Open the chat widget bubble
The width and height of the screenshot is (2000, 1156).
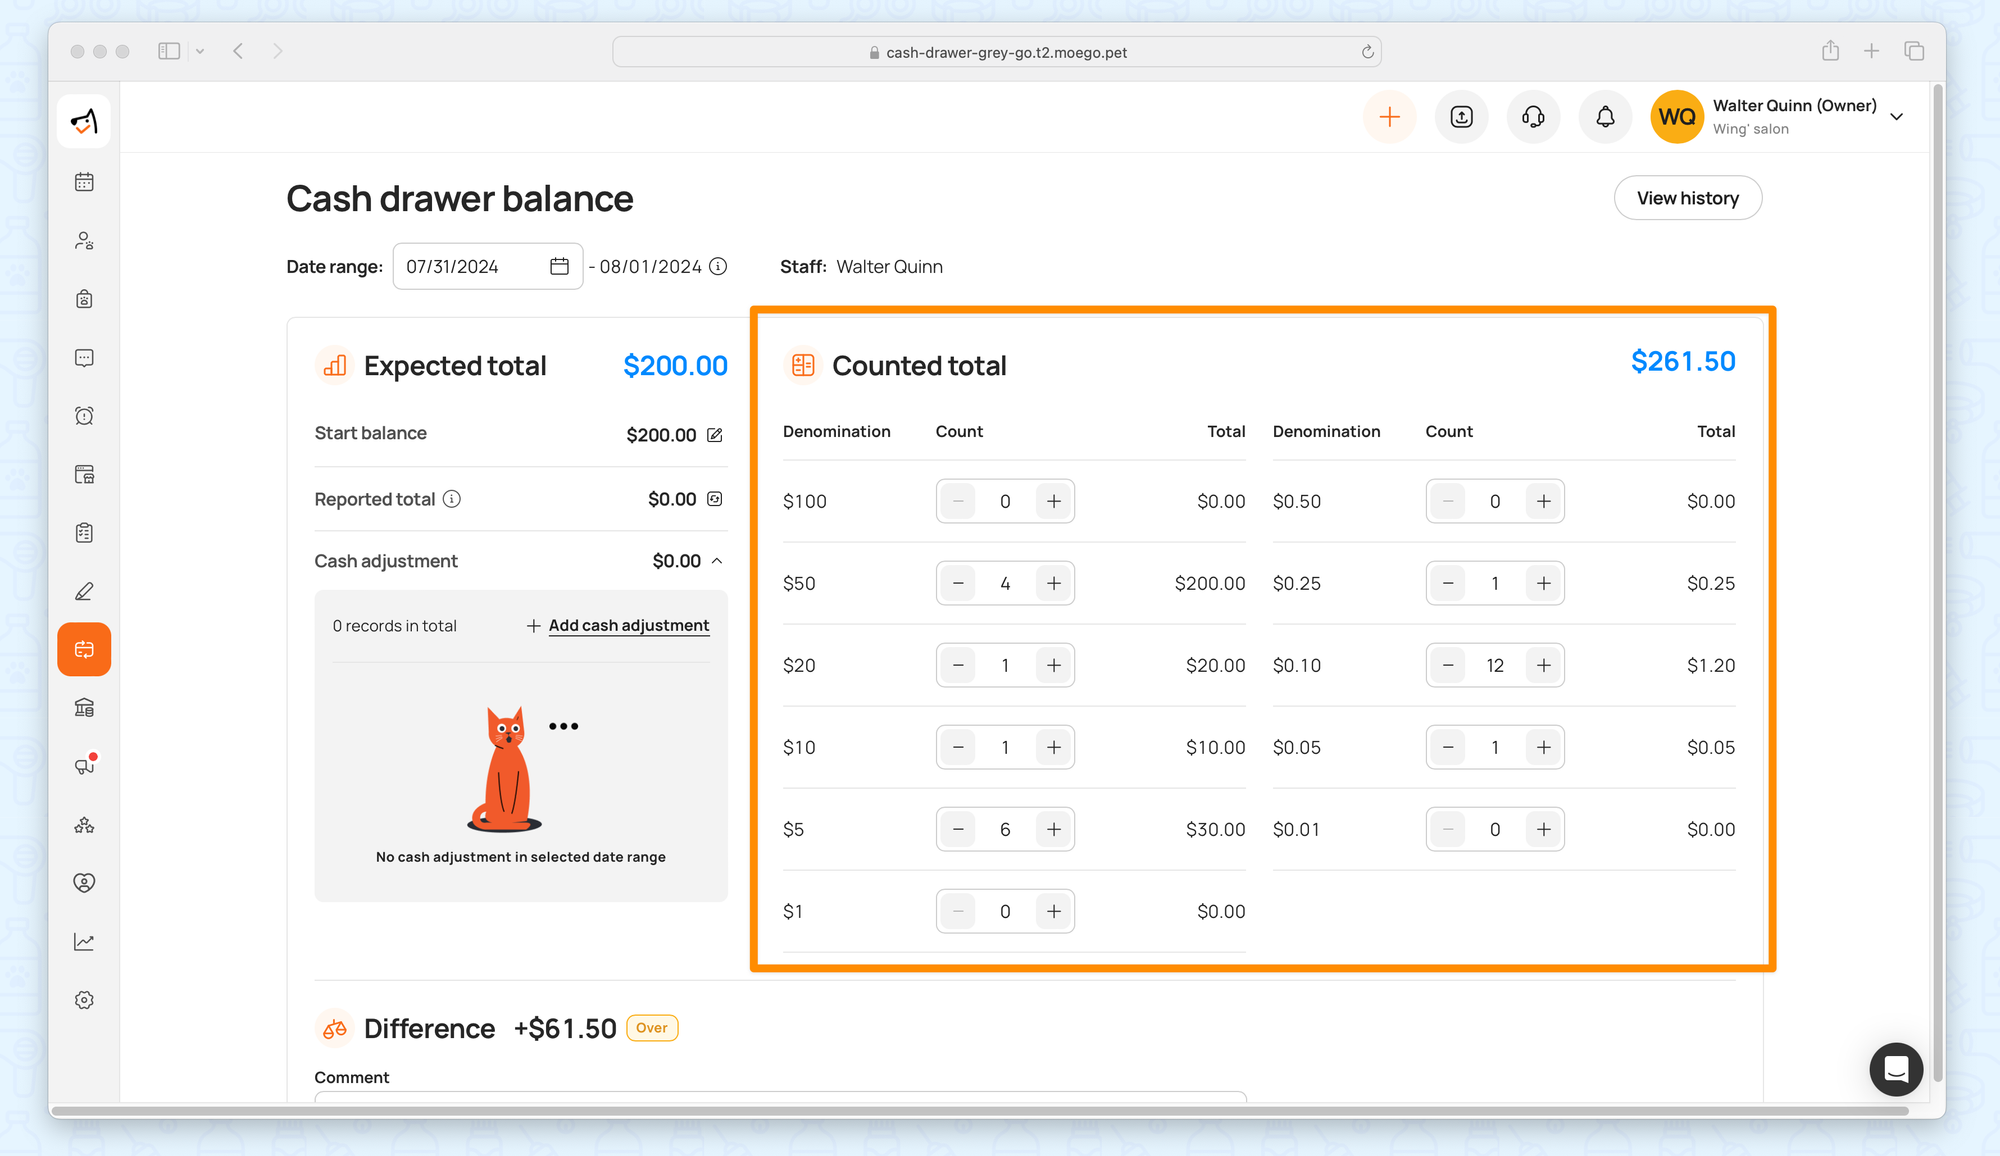[x=1896, y=1069]
